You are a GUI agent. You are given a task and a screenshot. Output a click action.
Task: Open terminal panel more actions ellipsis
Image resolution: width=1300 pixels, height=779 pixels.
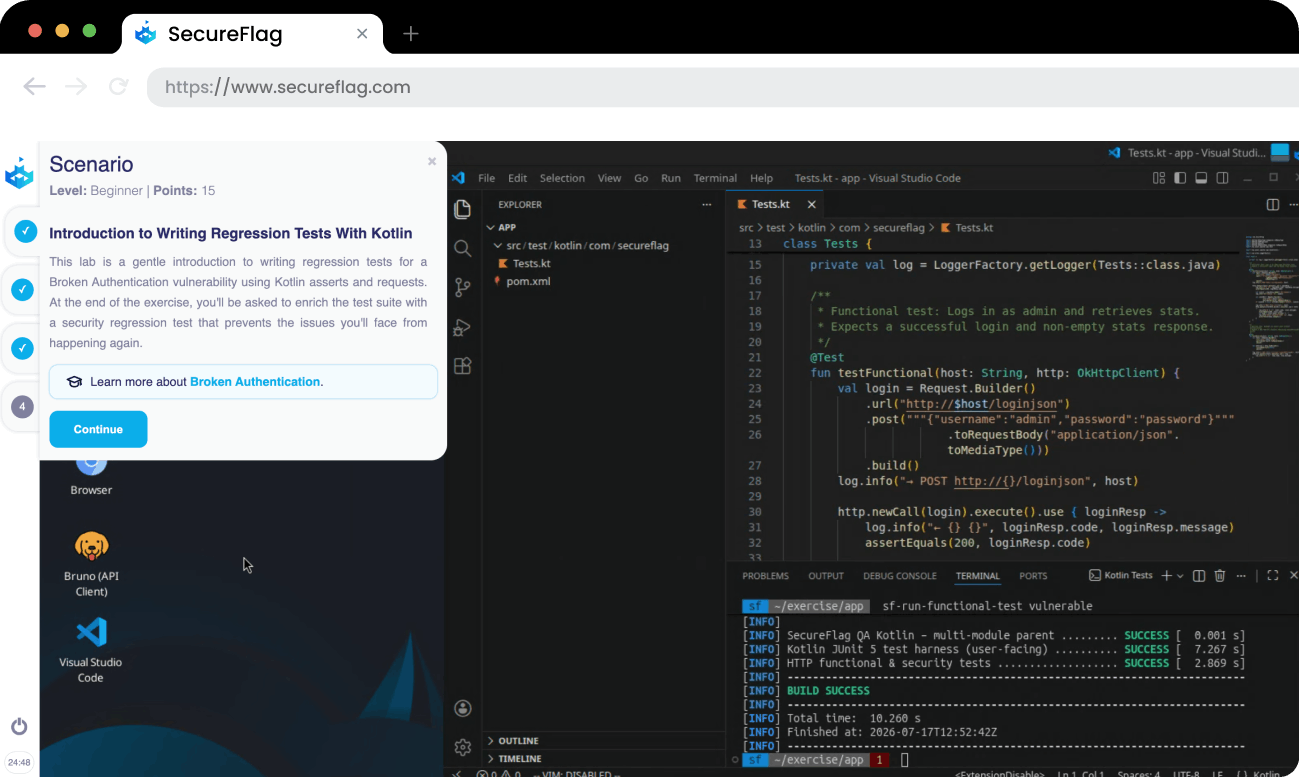coord(1240,576)
